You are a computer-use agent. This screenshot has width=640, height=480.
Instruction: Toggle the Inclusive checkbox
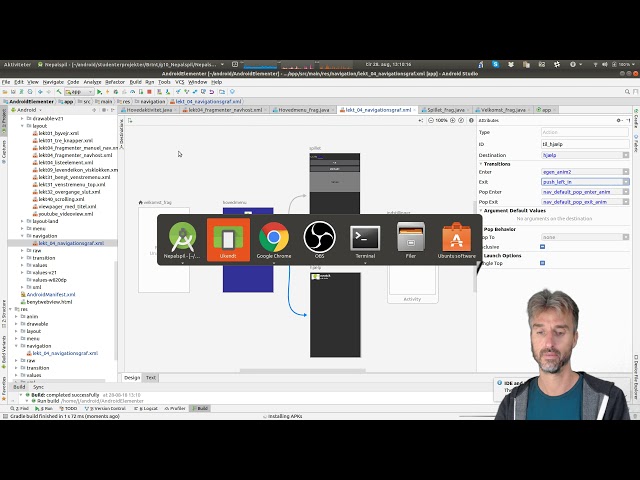(542, 247)
